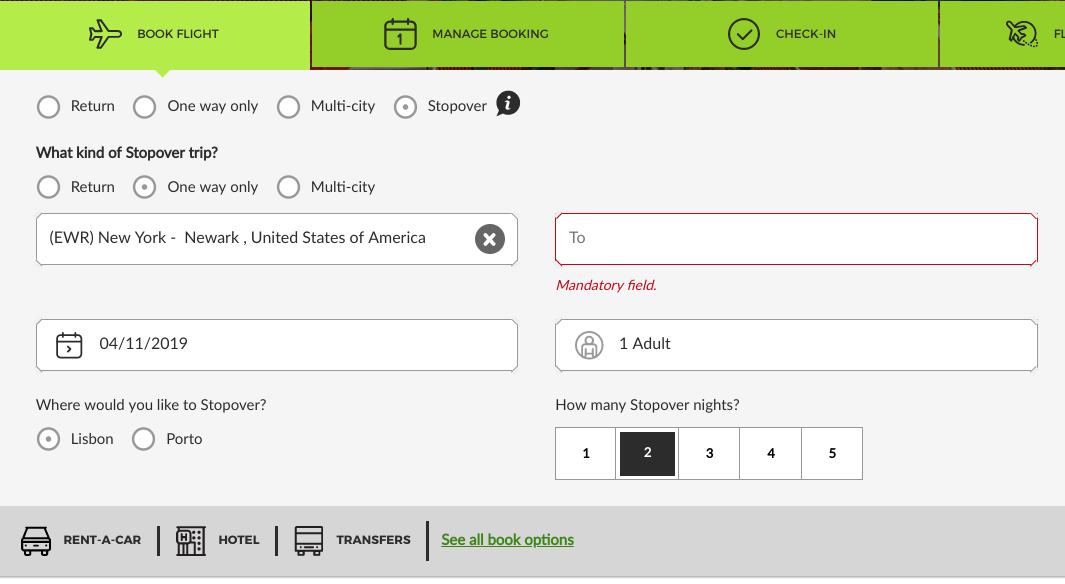
Task: Click the Check-in checkmark icon
Action: pyautogui.click(x=743, y=34)
